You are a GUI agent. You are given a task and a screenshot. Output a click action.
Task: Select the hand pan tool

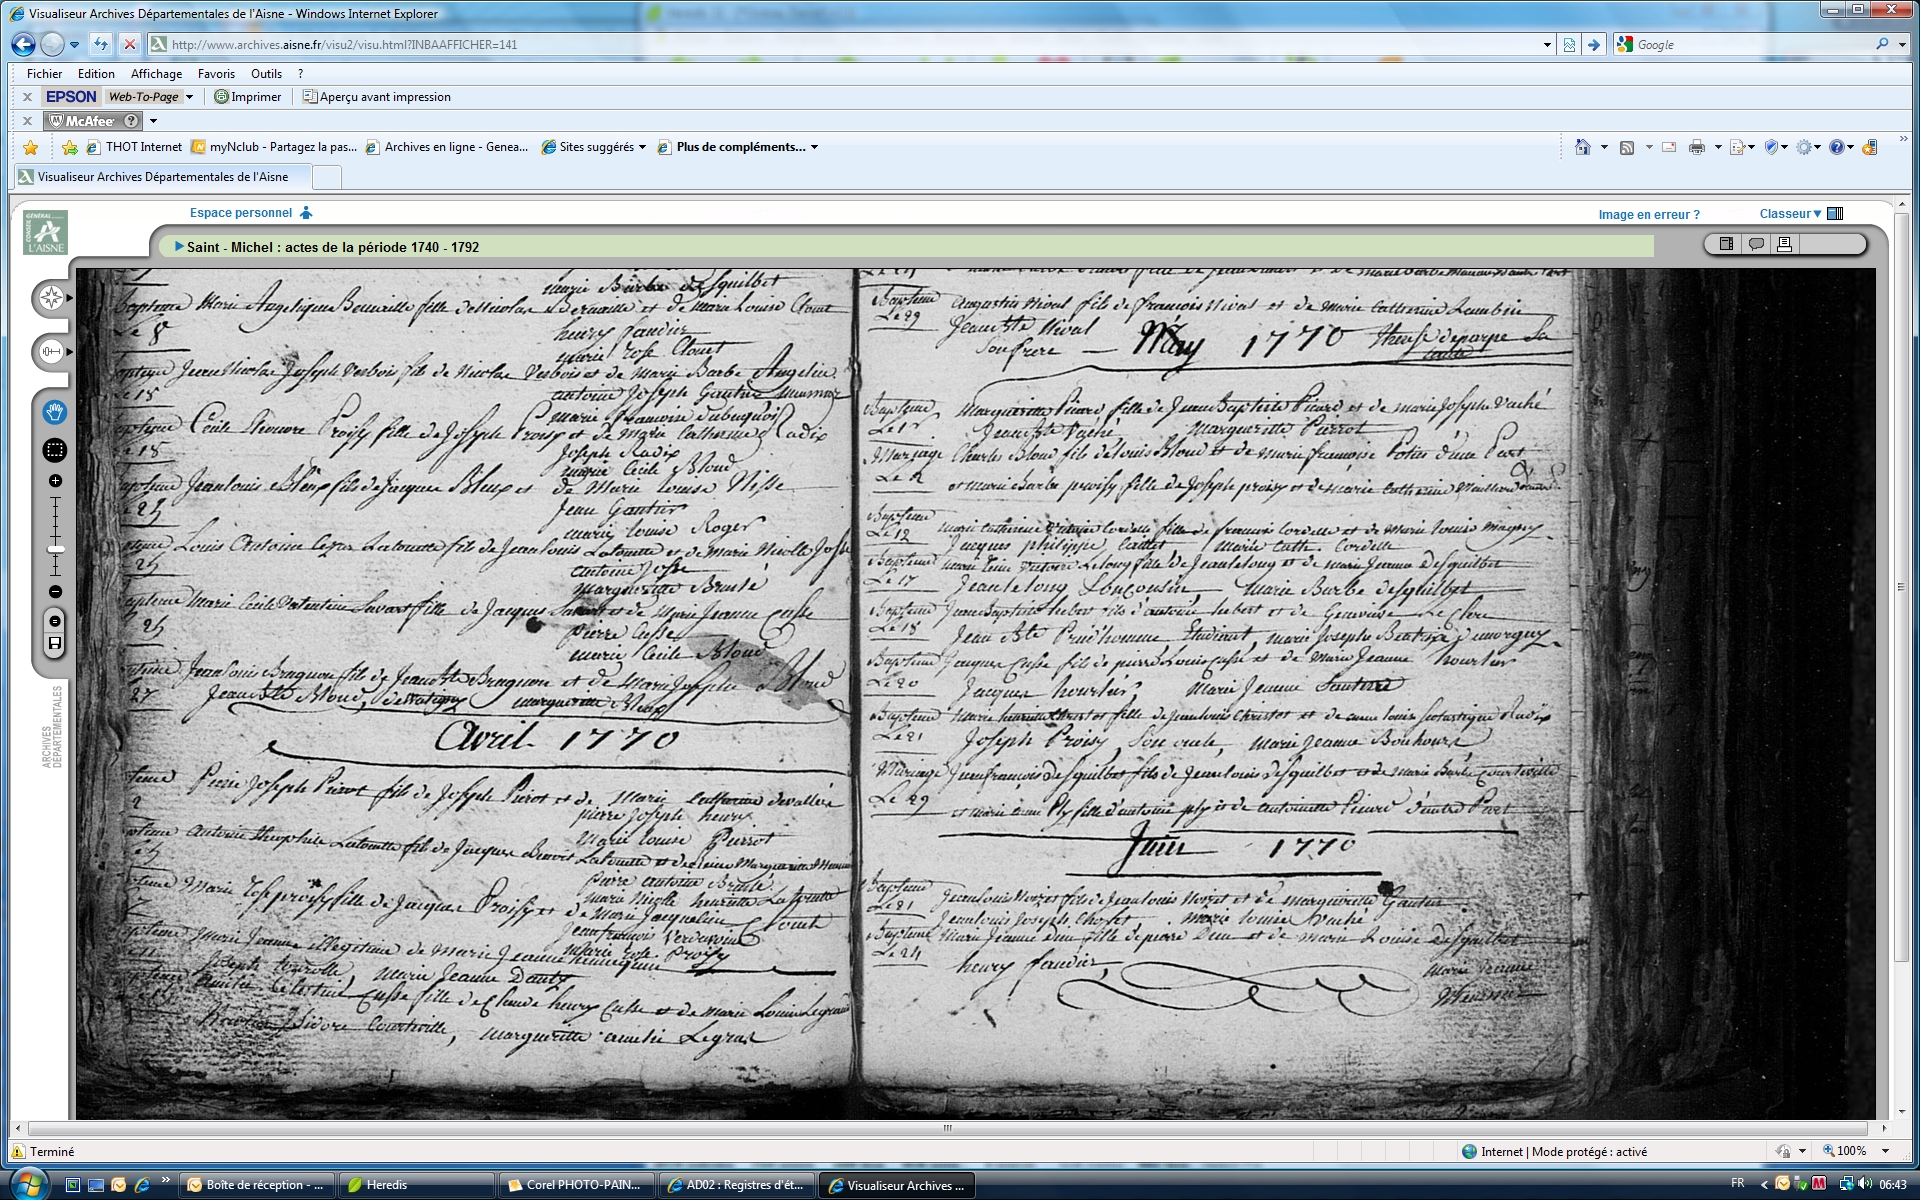pos(55,412)
